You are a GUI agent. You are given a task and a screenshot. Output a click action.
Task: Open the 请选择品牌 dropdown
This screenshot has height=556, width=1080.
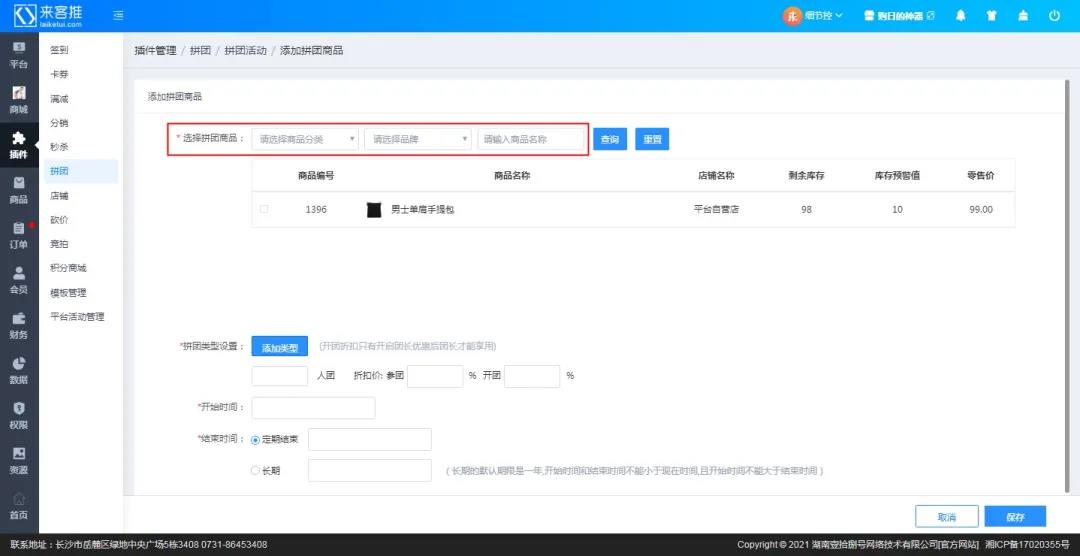pyautogui.click(x=418, y=139)
